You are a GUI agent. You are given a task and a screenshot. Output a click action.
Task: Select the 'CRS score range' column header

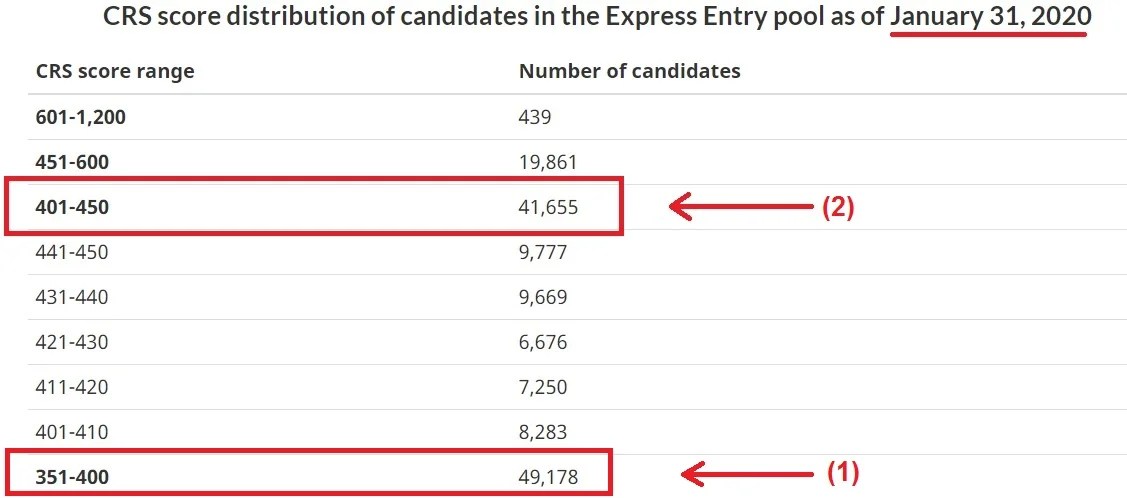point(114,71)
